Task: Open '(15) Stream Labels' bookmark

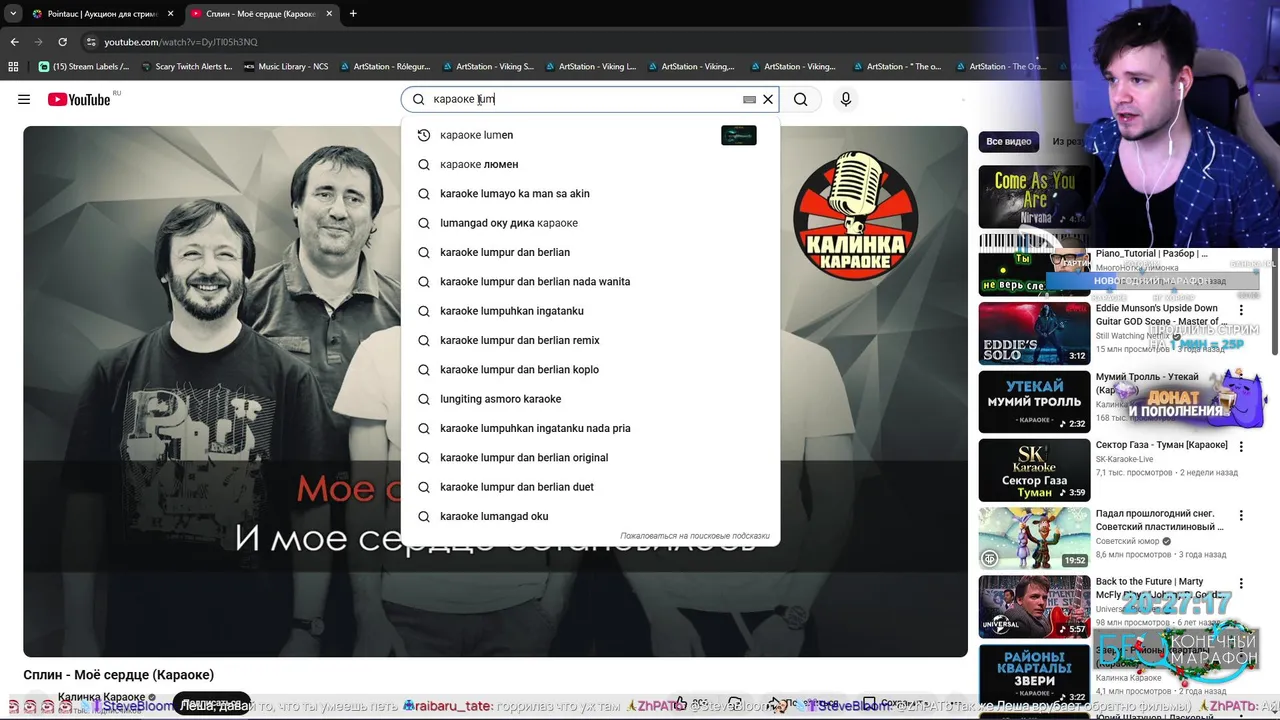Action: (84, 67)
